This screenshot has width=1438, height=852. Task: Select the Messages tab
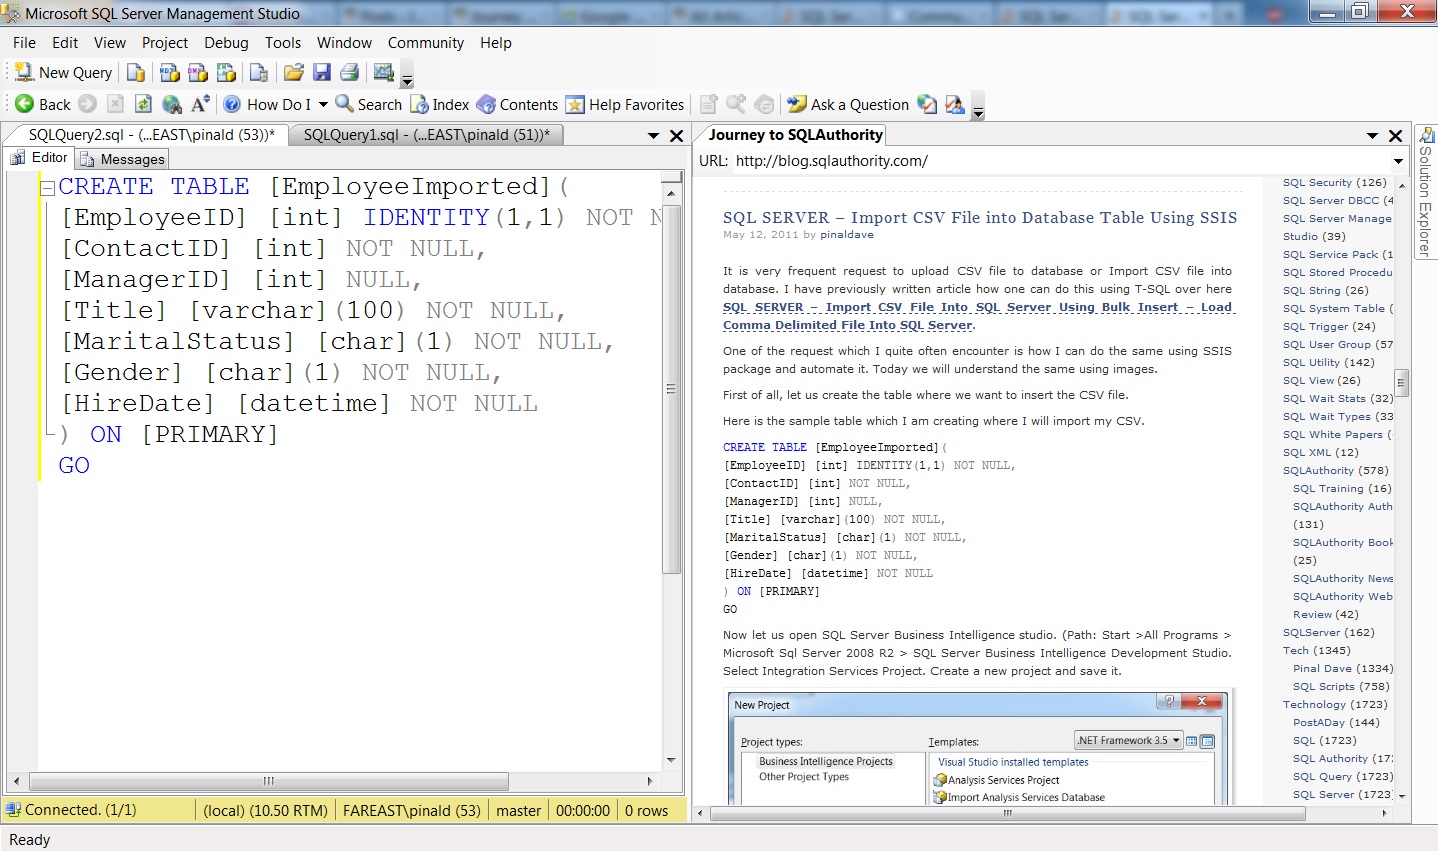tap(122, 159)
